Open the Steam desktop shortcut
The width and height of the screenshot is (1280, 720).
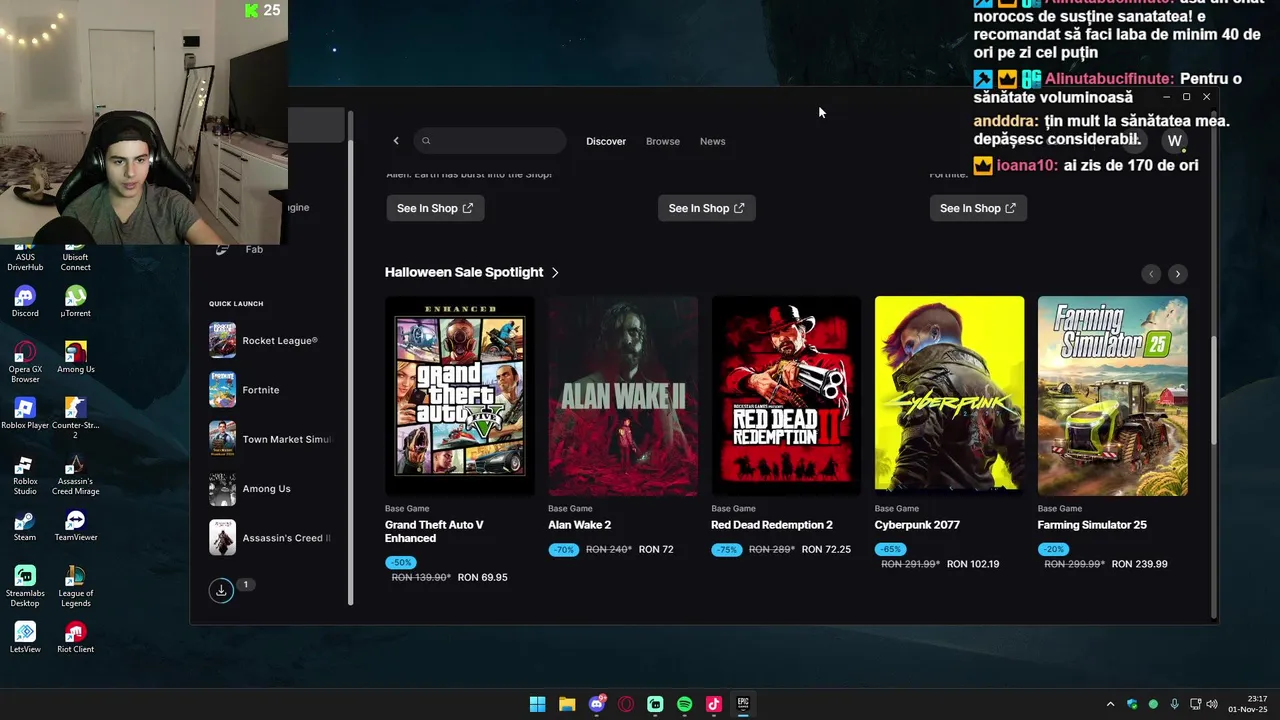[x=25, y=526]
